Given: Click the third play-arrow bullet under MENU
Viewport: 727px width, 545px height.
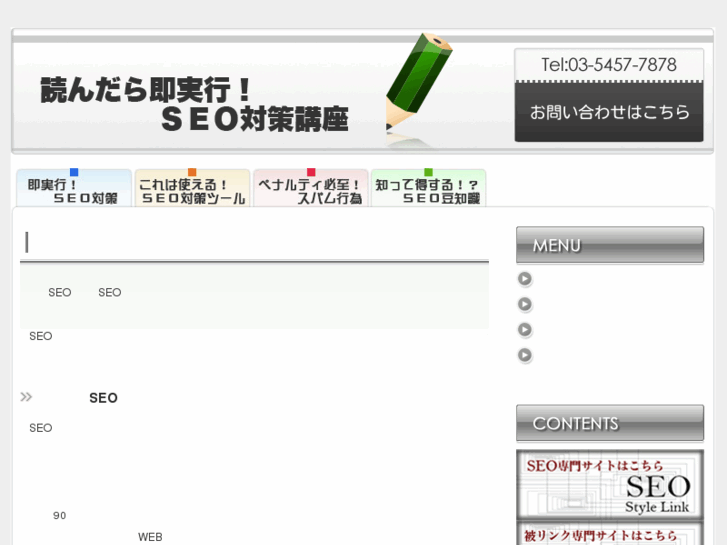Looking at the screenshot, I should click(x=525, y=330).
